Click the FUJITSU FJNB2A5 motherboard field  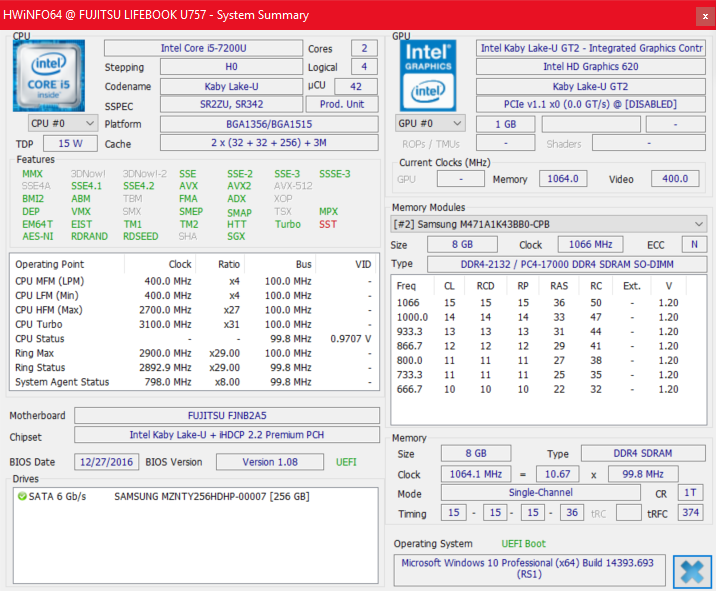(226, 415)
